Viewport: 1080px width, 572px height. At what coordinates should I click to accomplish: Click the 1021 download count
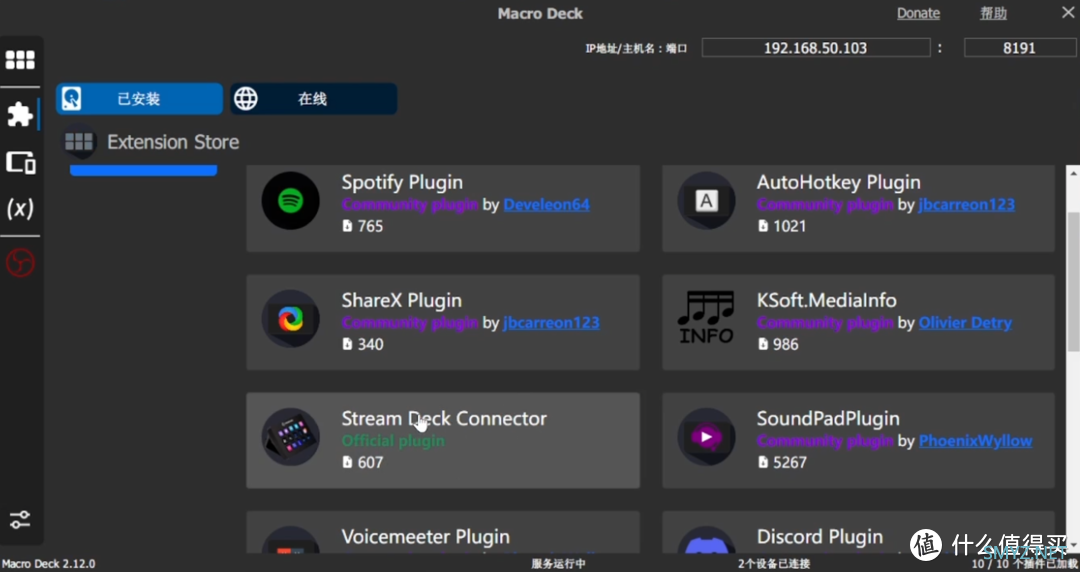[x=789, y=226]
